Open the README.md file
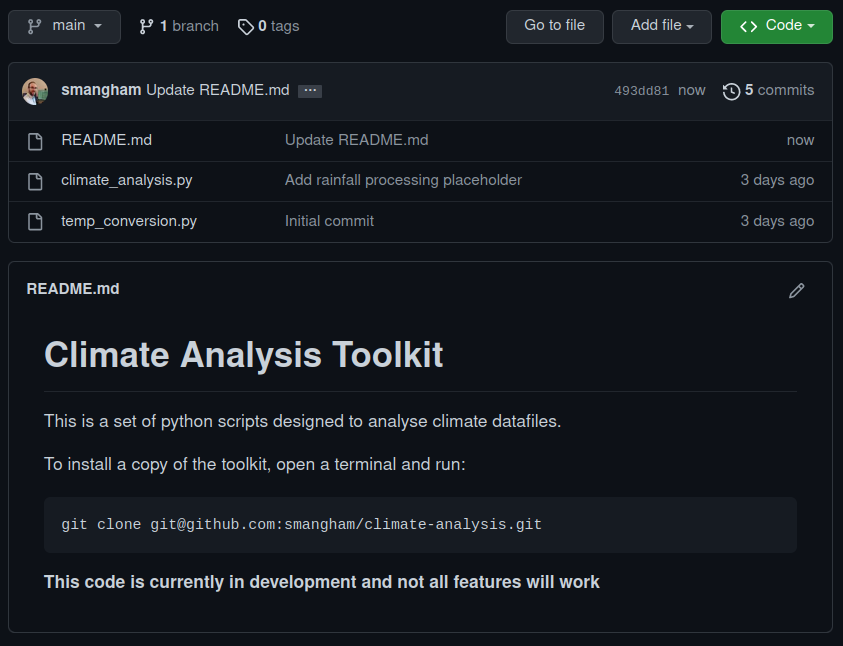The height and width of the screenshot is (646, 843). pyautogui.click(x=106, y=140)
